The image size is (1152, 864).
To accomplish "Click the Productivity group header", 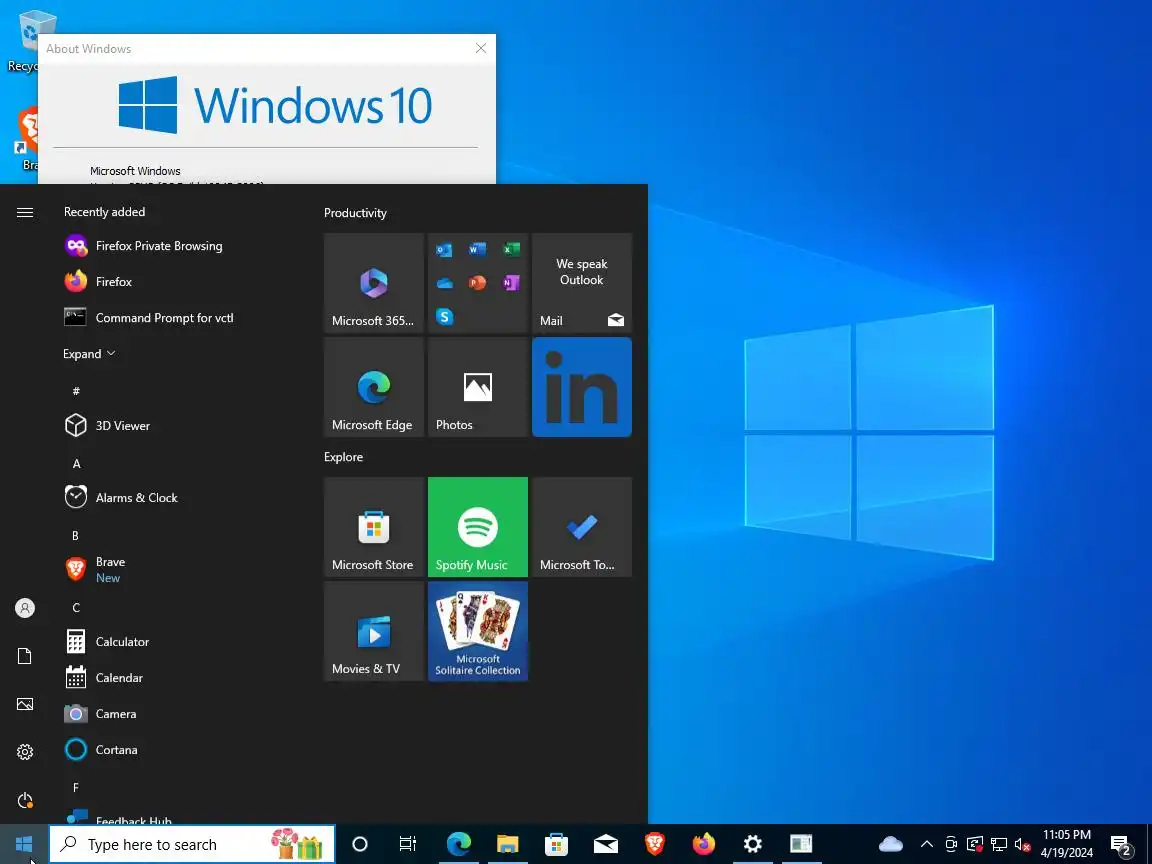I will point(356,213).
